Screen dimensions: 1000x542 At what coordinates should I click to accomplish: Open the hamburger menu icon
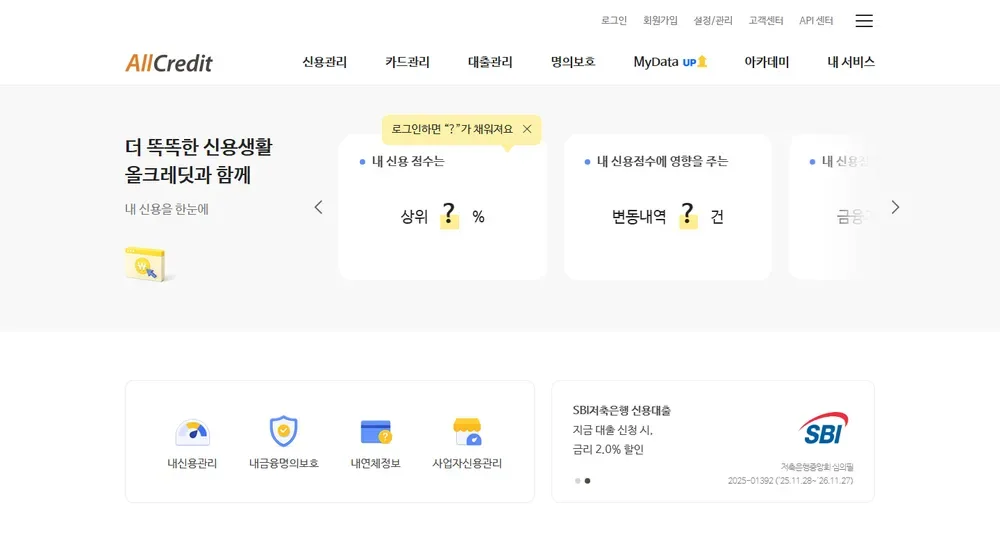[x=864, y=21]
